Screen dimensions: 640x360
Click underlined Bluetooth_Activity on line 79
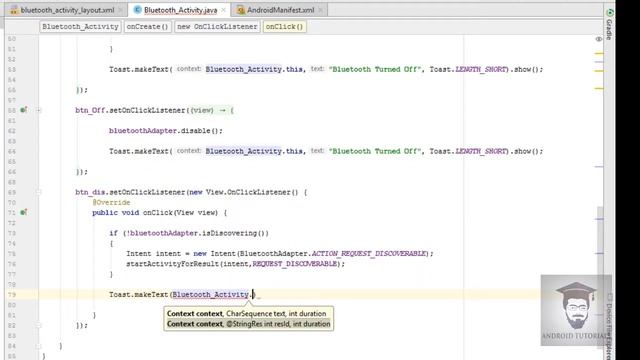pos(211,294)
